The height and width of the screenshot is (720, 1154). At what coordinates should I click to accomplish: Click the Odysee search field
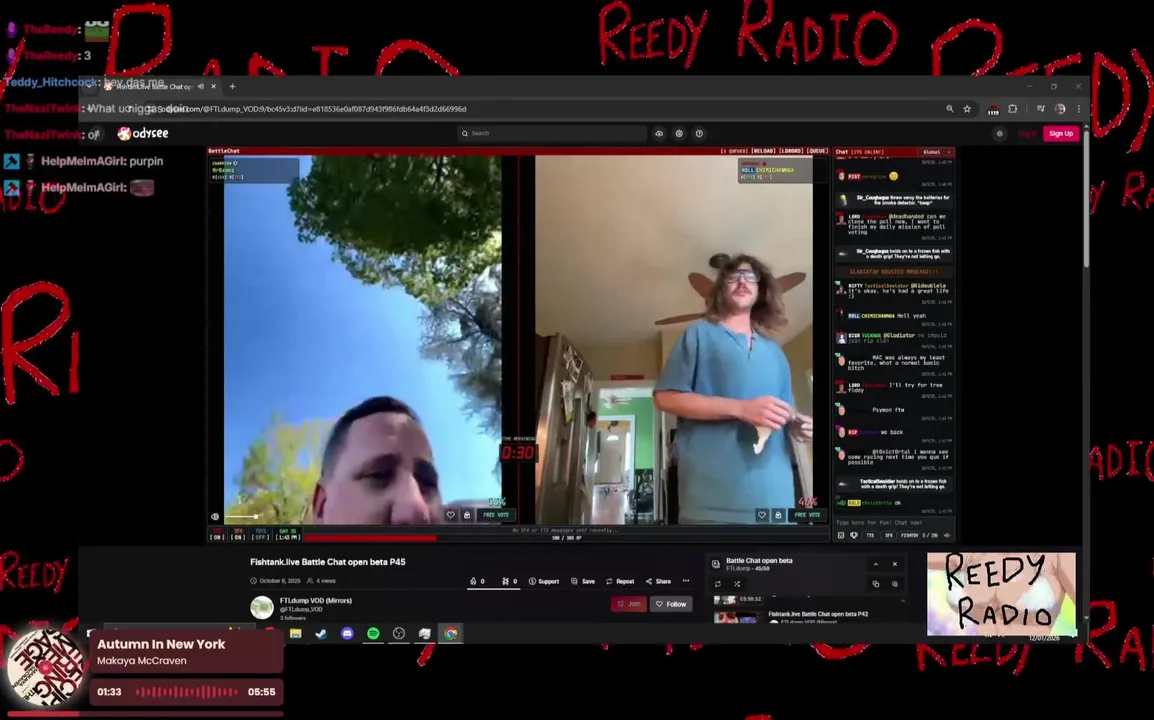(552, 133)
